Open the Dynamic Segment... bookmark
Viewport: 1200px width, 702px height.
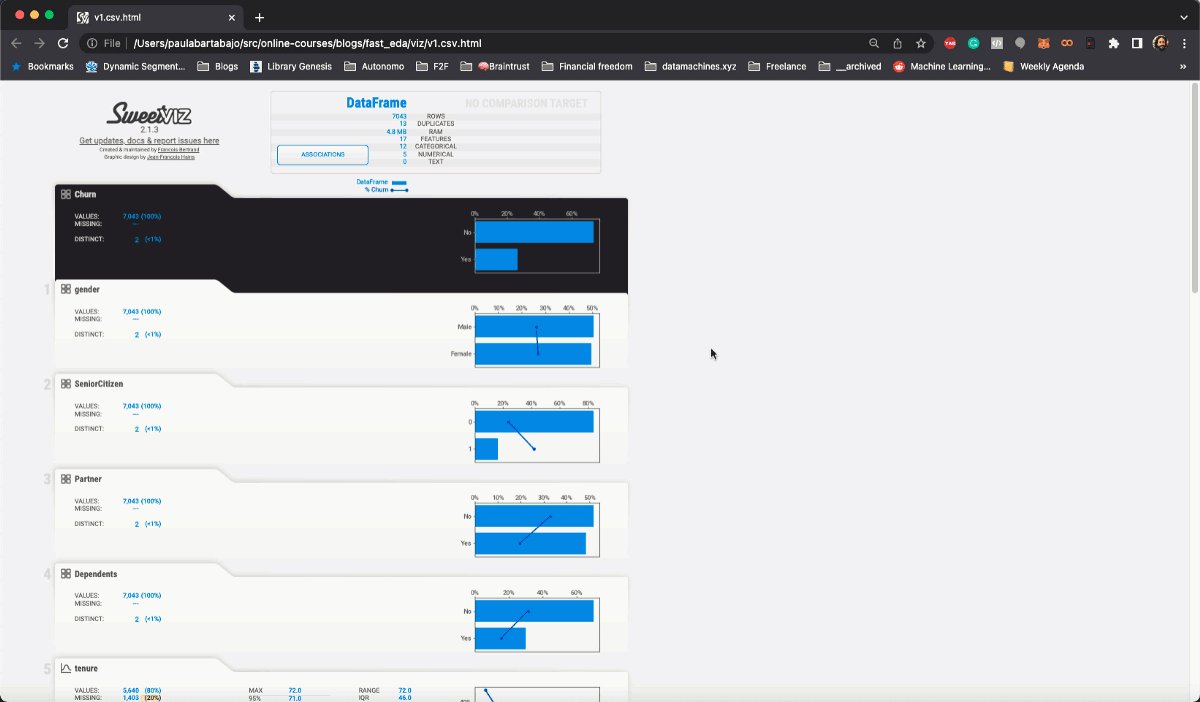coord(135,67)
